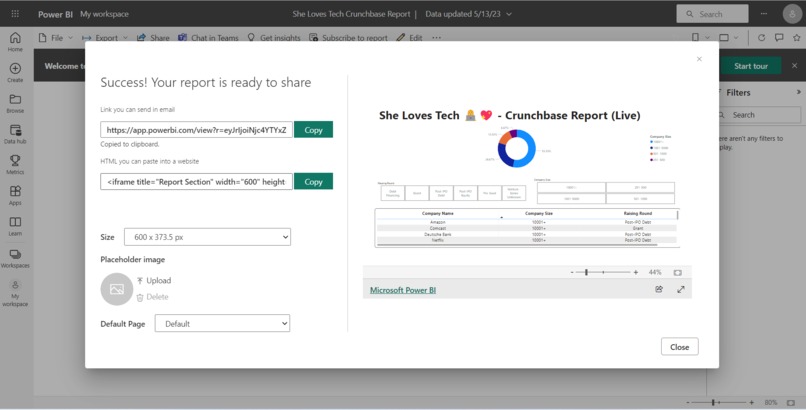Open Data hub in the sidebar
Screen dimensions: 806x410
pos(15,134)
